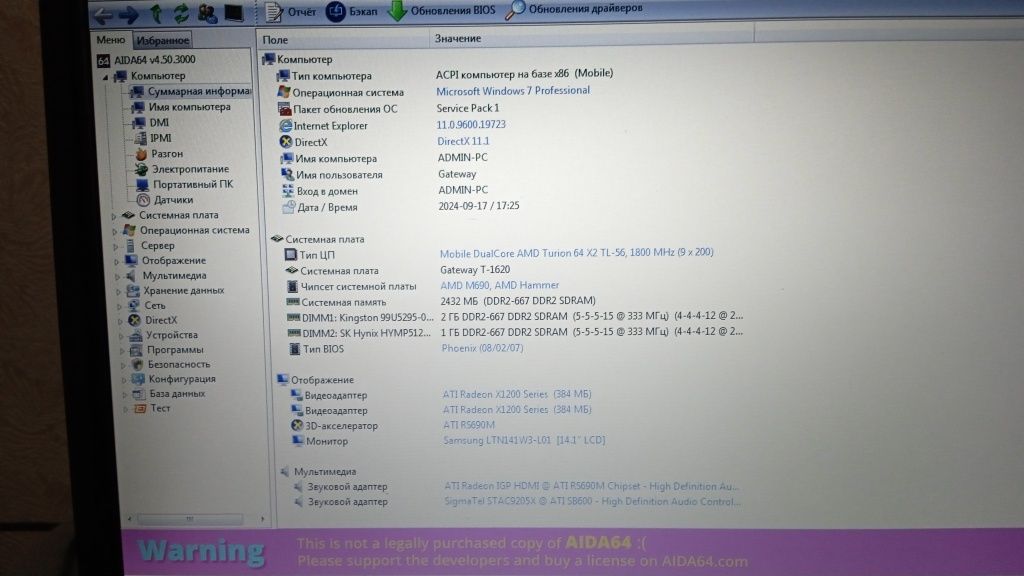The image size is (1024, 576).
Task: Click the Бэкап backup button
Action: click(353, 12)
